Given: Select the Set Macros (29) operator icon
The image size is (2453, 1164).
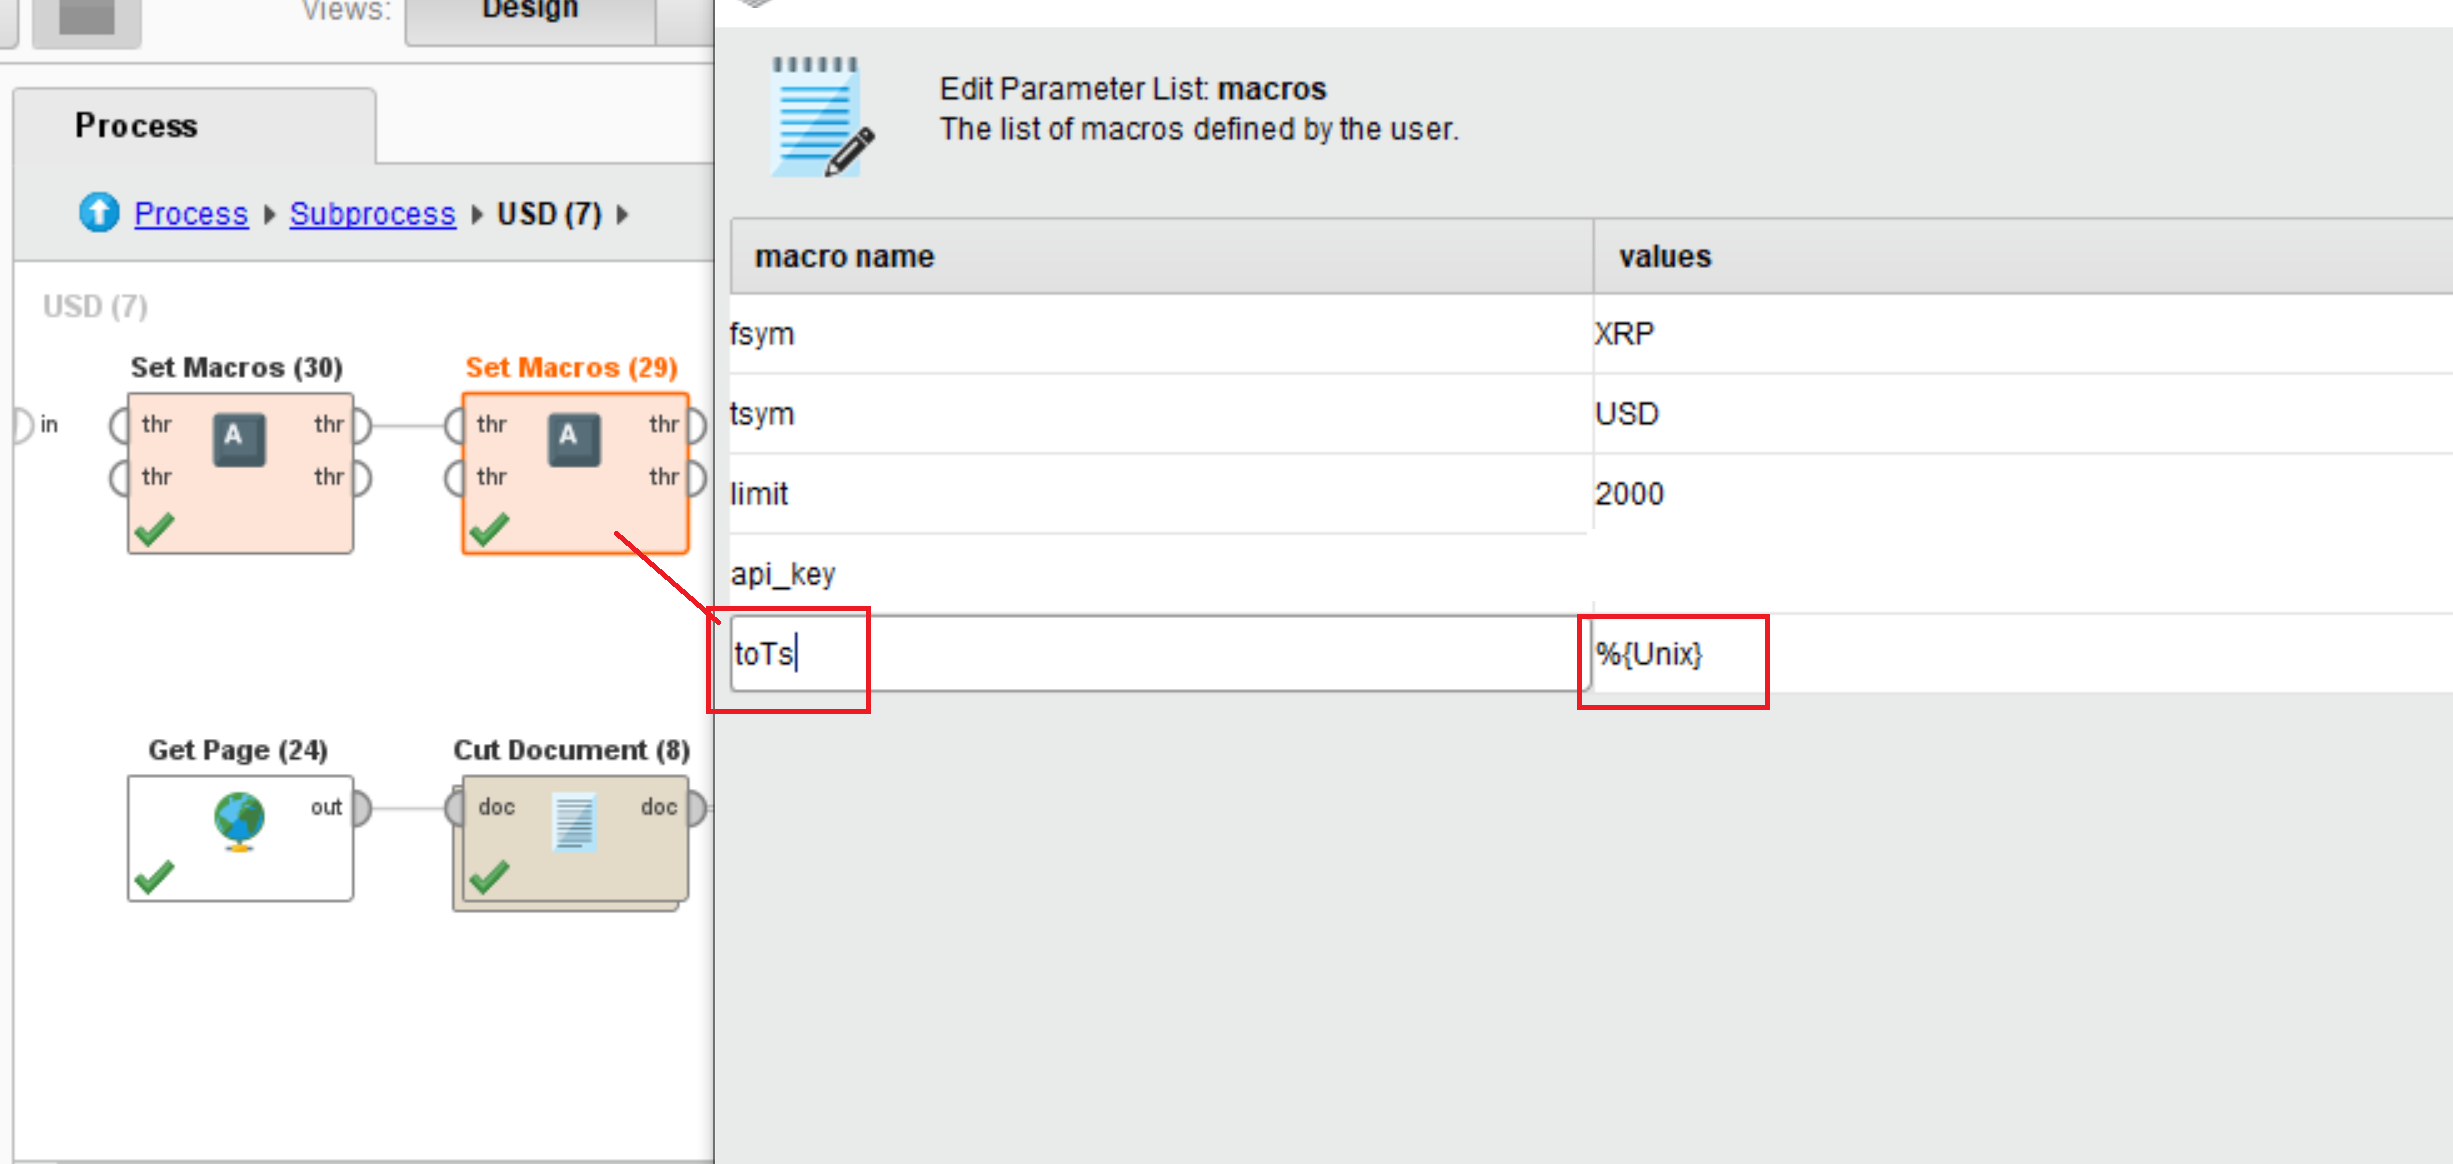Looking at the screenshot, I should pos(574,440).
